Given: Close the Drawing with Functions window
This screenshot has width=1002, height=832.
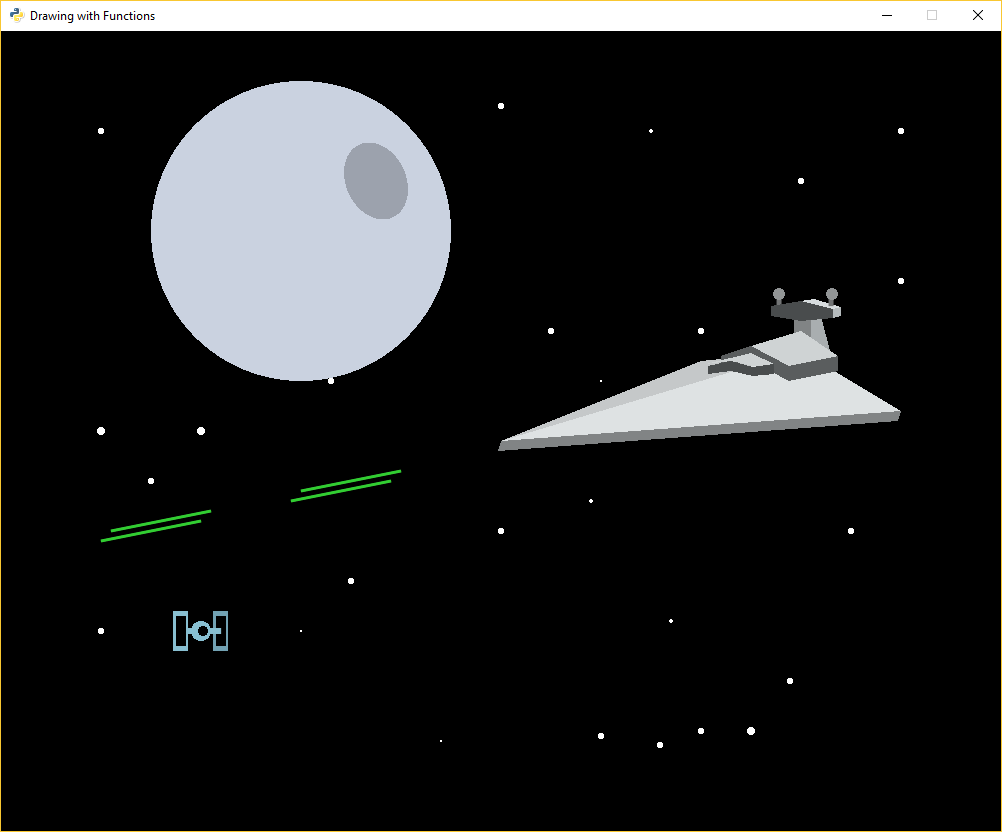Looking at the screenshot, I should (x=978, y=15).
